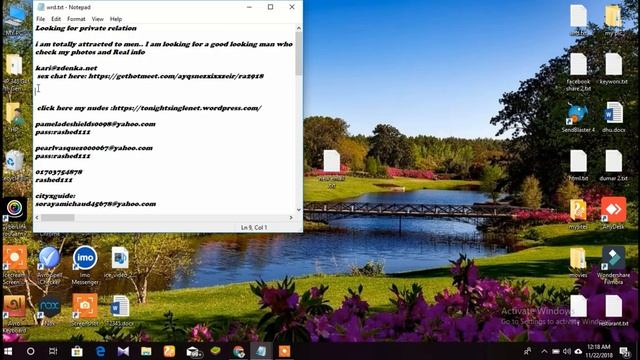This screenshot has width=640, height=360.
Task: Select the Screenshot app desktop shortcut
Action: pyautogui.click(x=85, y=310)
